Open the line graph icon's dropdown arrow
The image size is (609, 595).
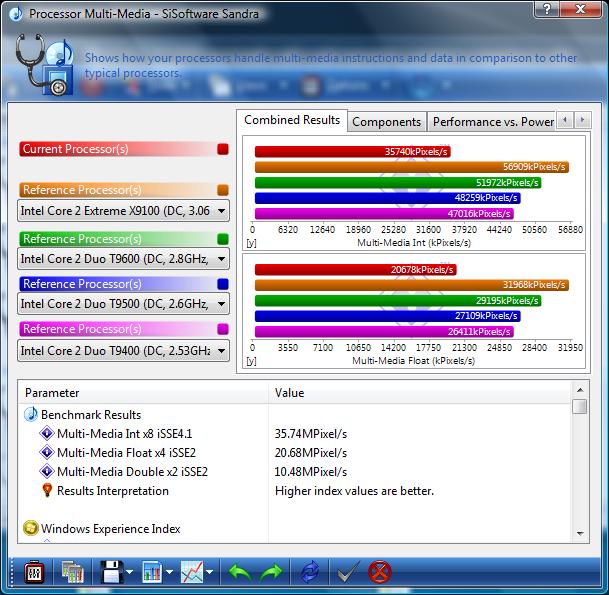click(x=209, y=572)
